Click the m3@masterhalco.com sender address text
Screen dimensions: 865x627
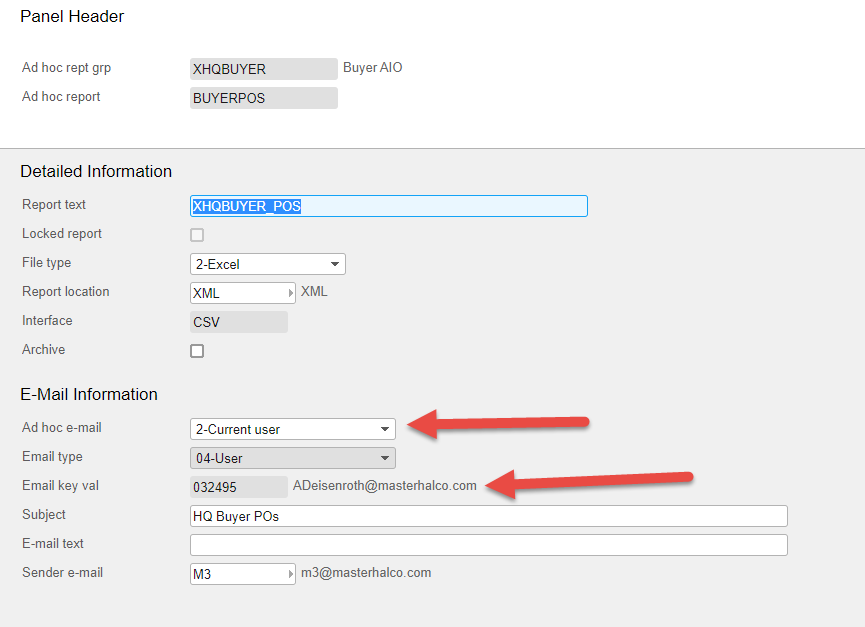pos(366,573)
